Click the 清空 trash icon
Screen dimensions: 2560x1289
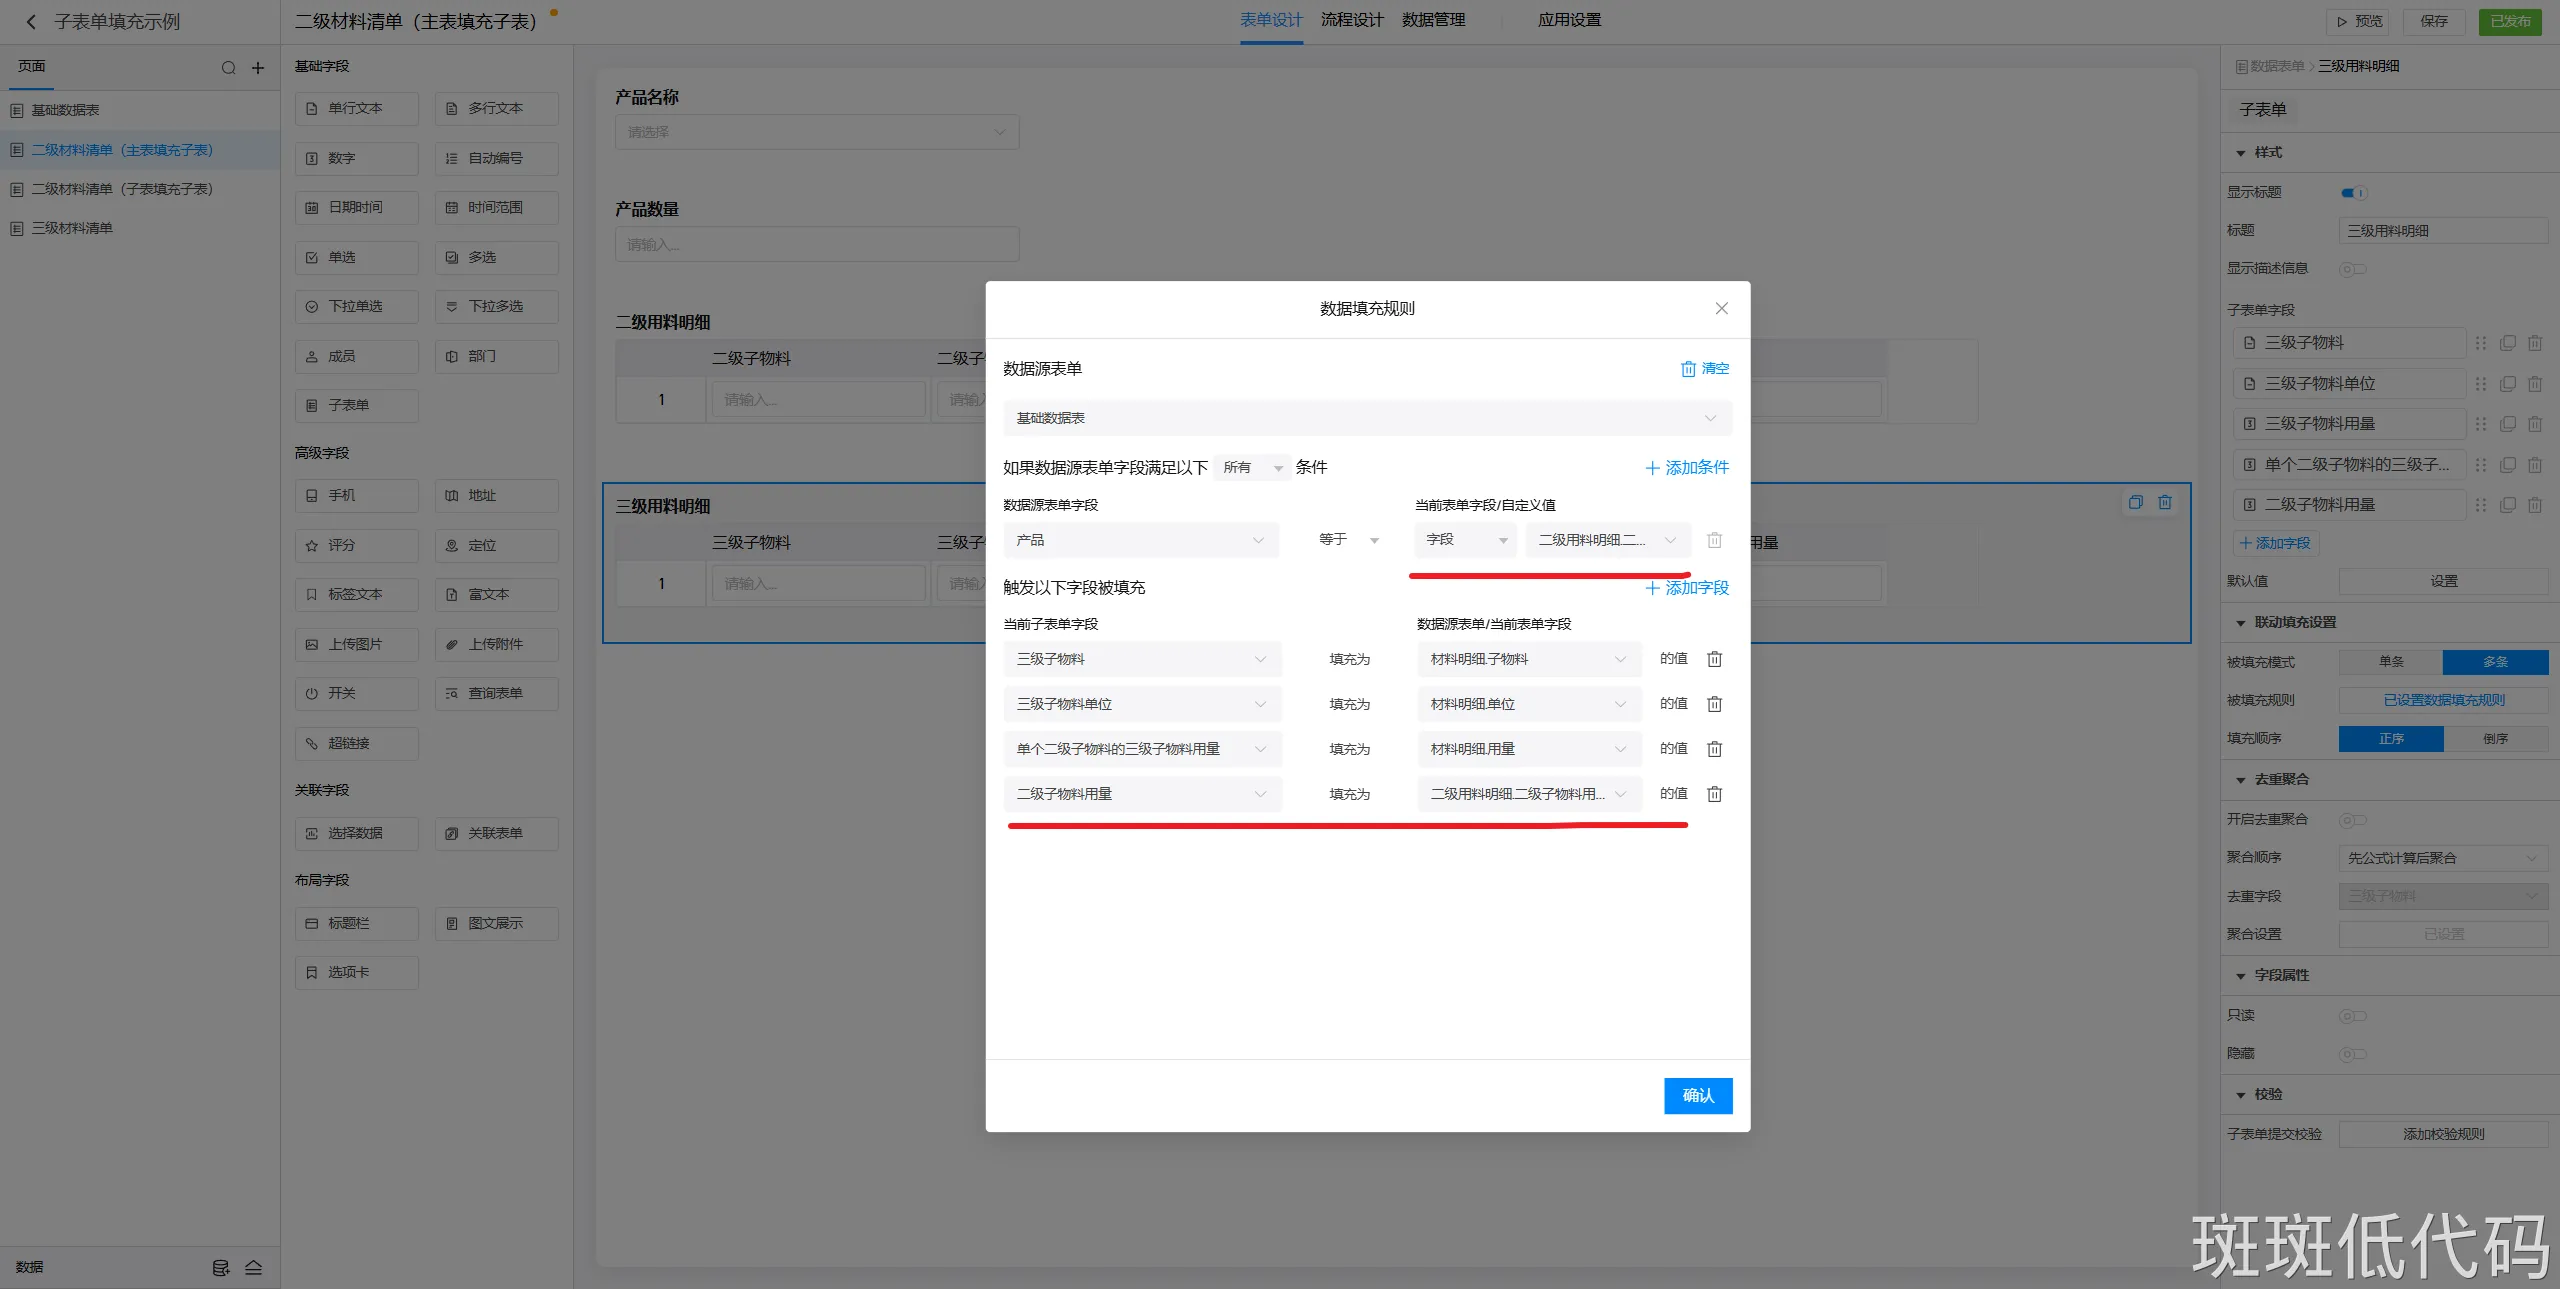click(1688, 369)
